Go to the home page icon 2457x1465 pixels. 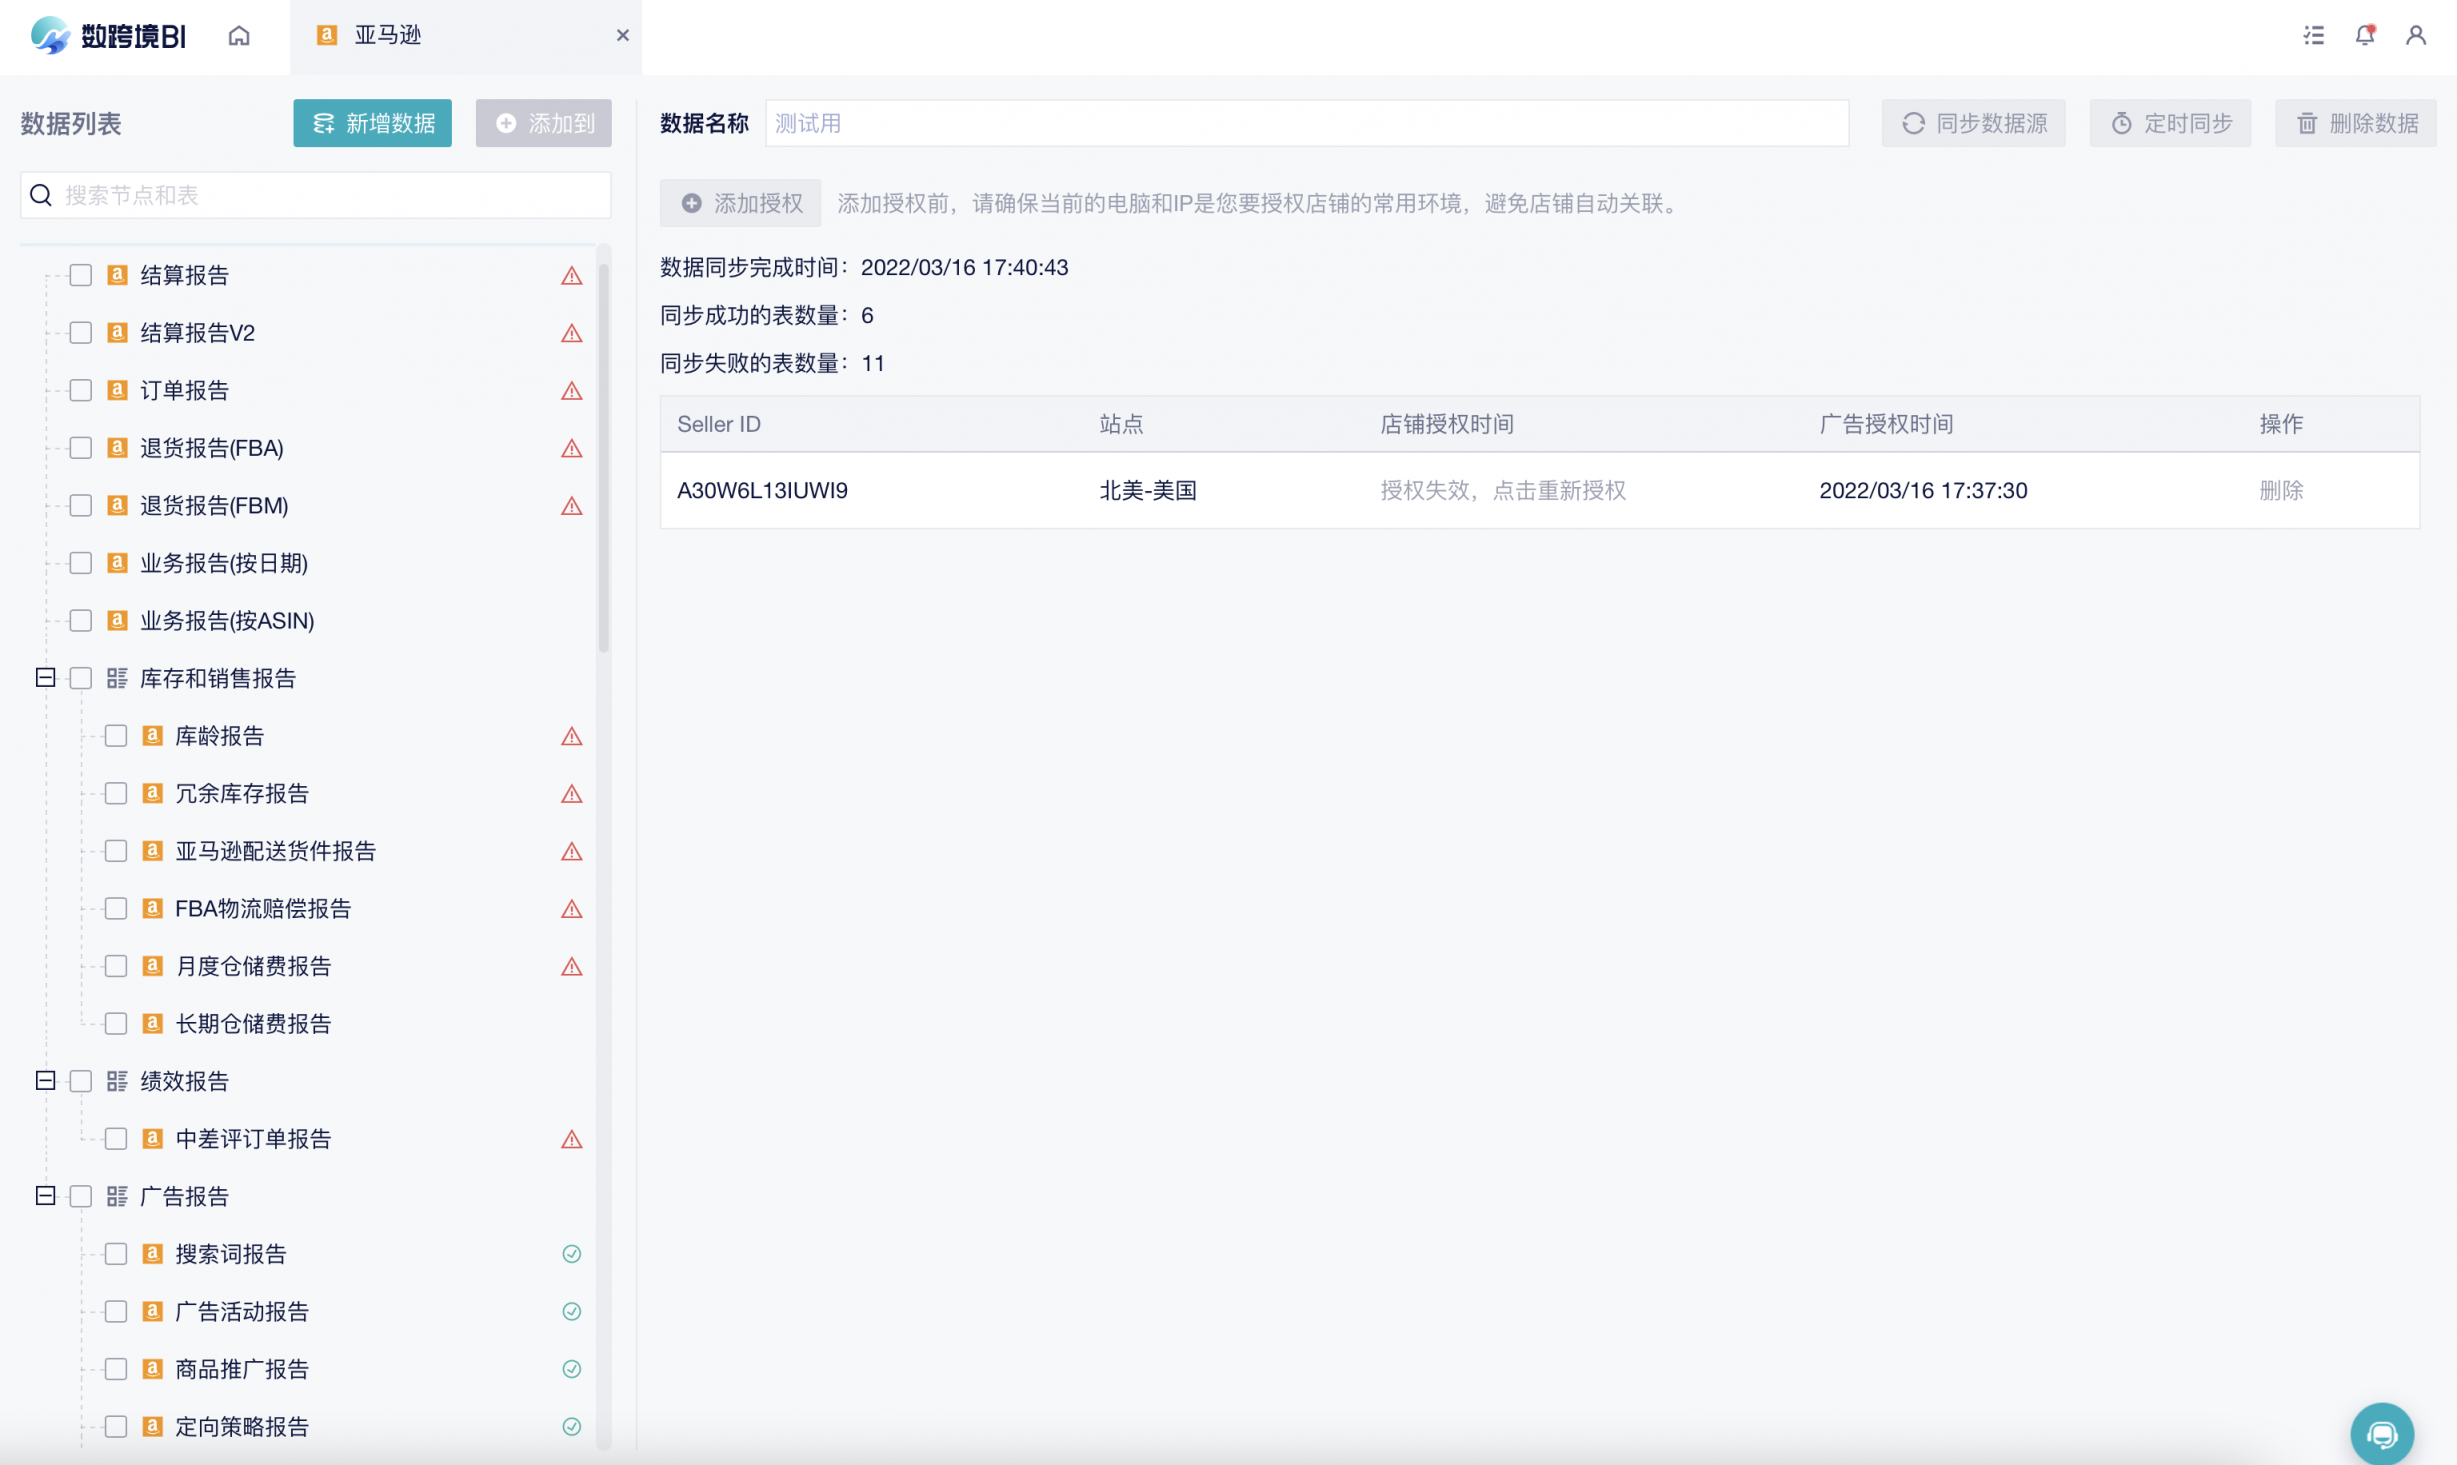pos(239,36)
